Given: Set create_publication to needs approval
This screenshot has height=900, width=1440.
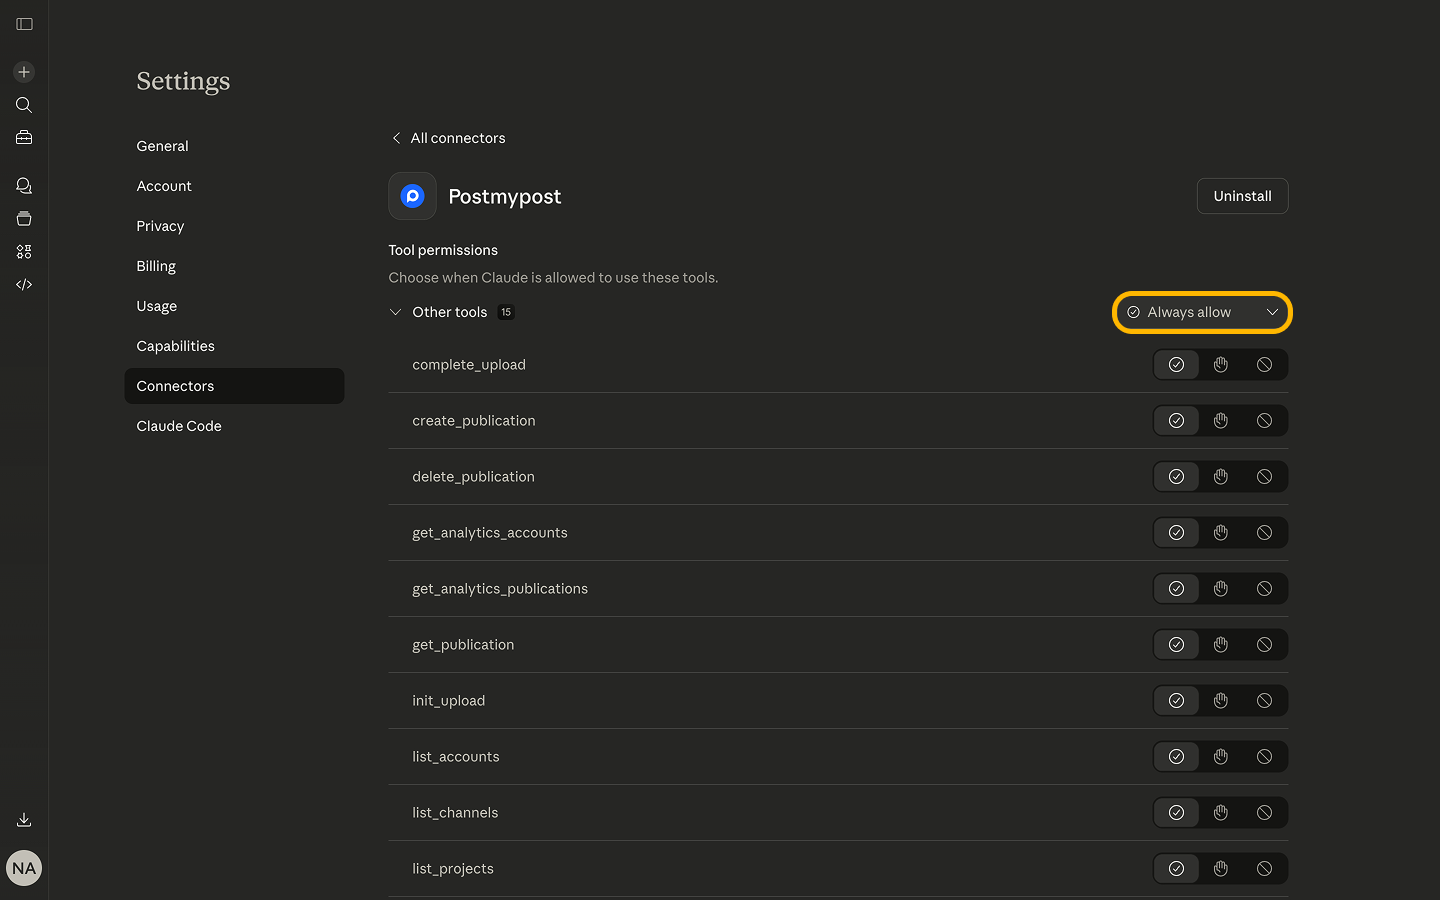Looking at the screenshot, I should coord(1220,421).
